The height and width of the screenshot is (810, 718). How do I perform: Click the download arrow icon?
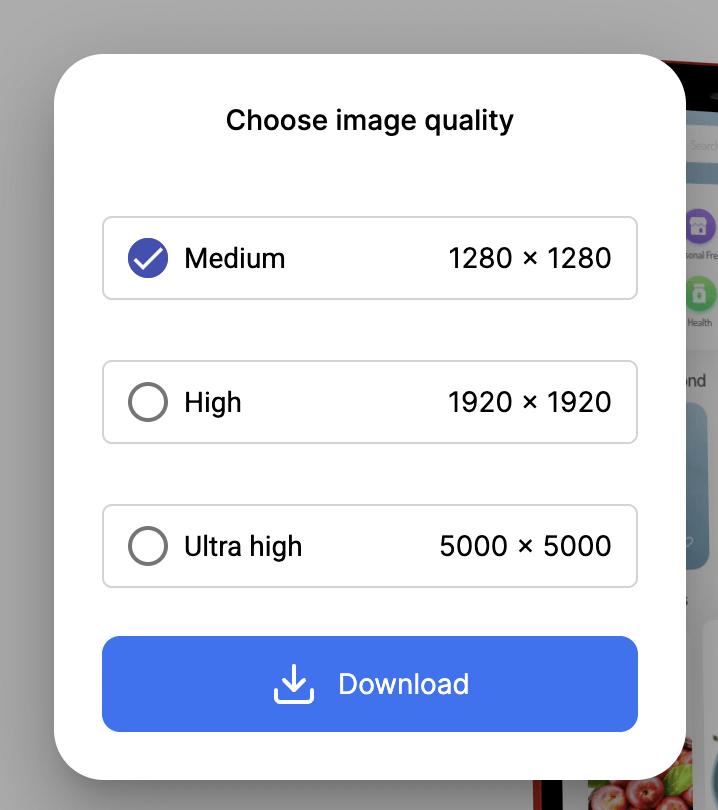294,684
